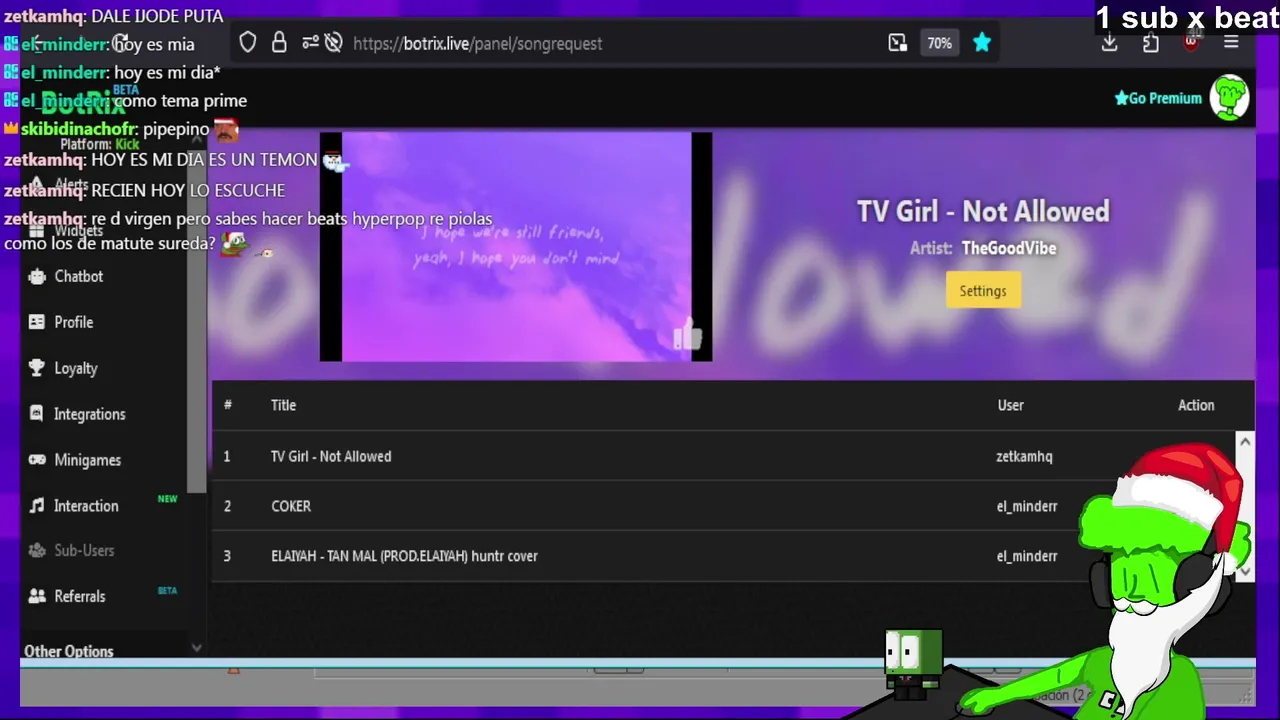This screenshot has height=720, width=1280.
Task: Click the queue scrollbar up arrow
Action: 1245,441
